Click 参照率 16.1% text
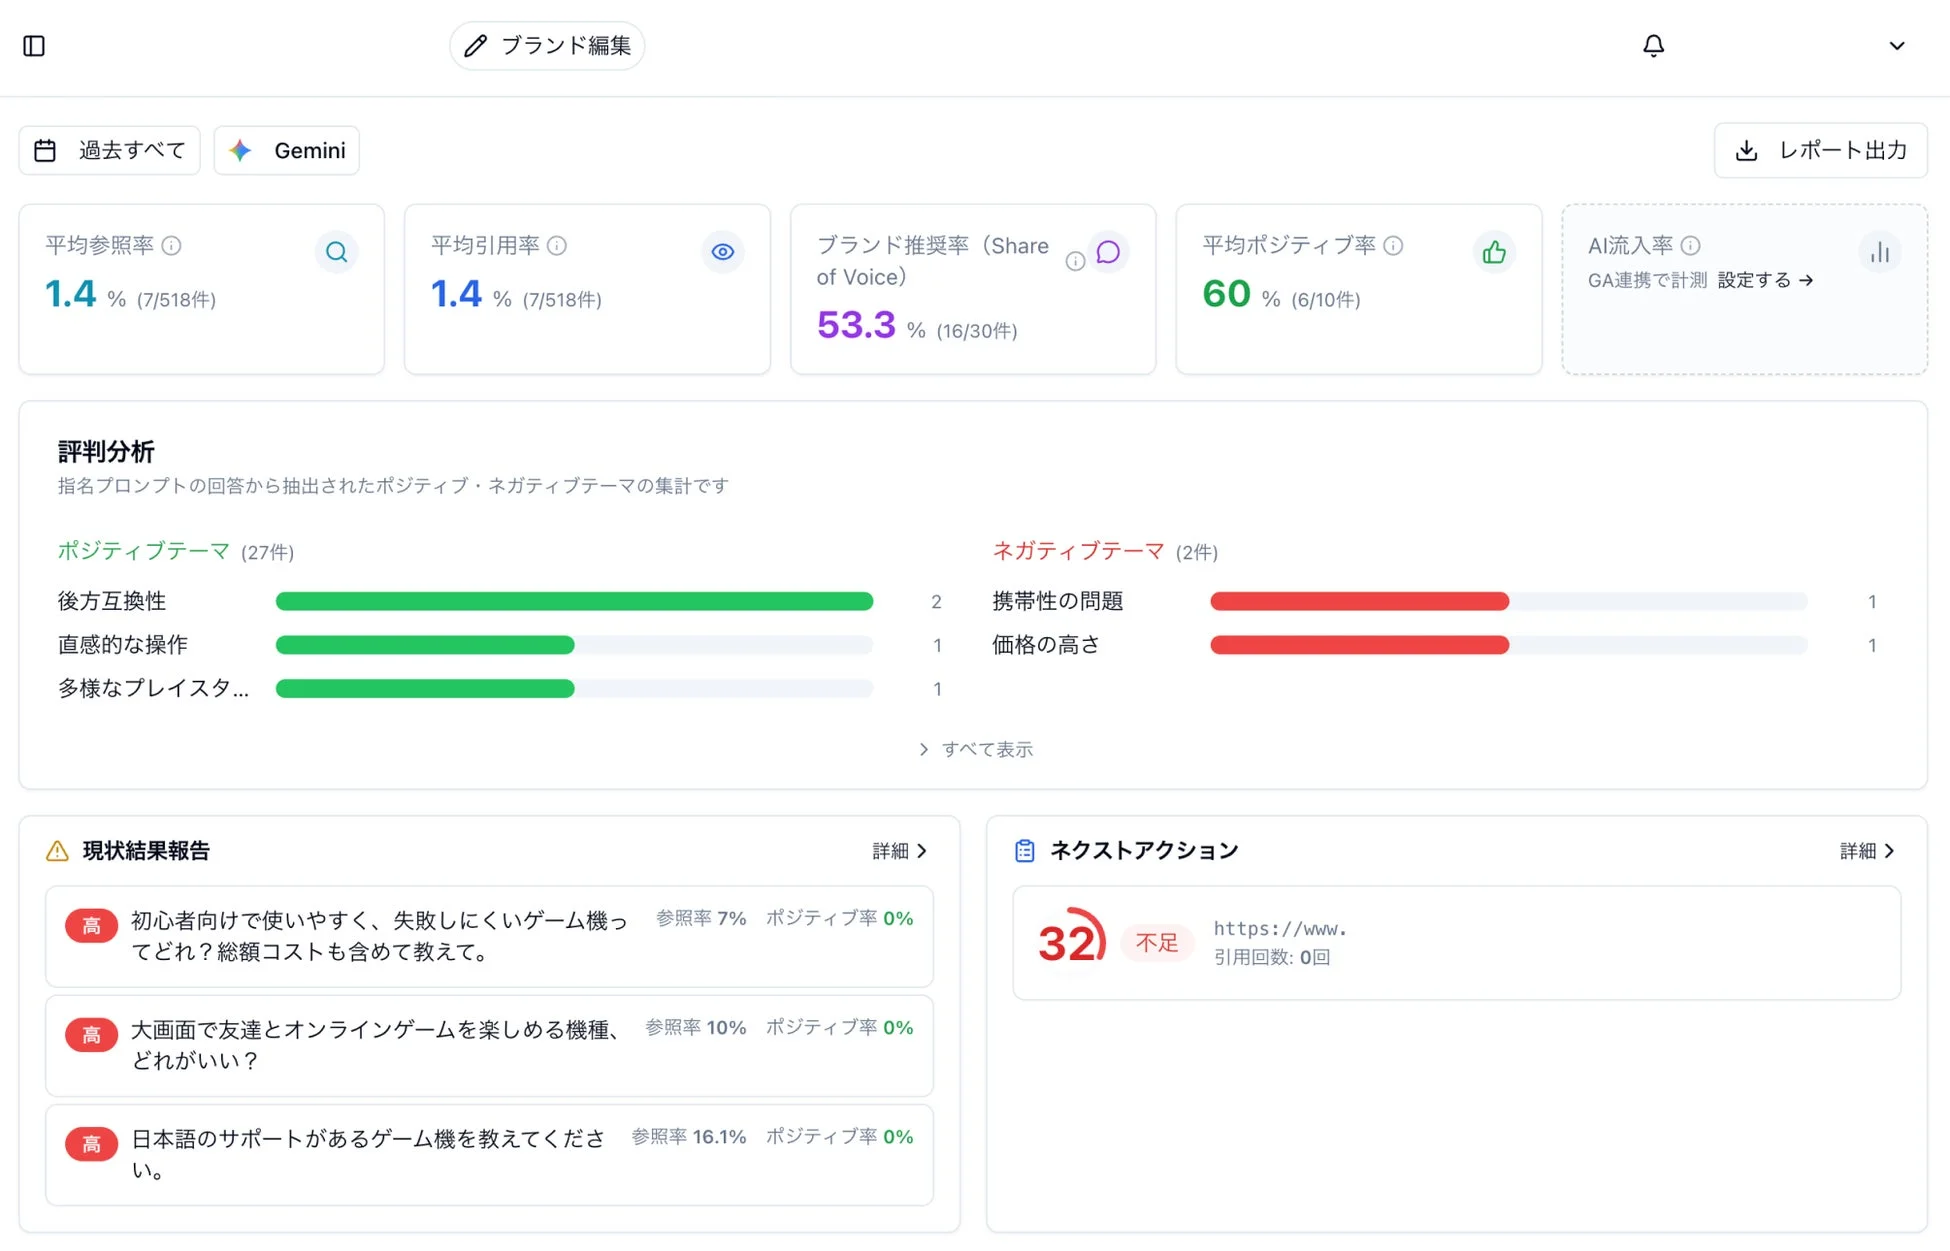 [689, 1137]
